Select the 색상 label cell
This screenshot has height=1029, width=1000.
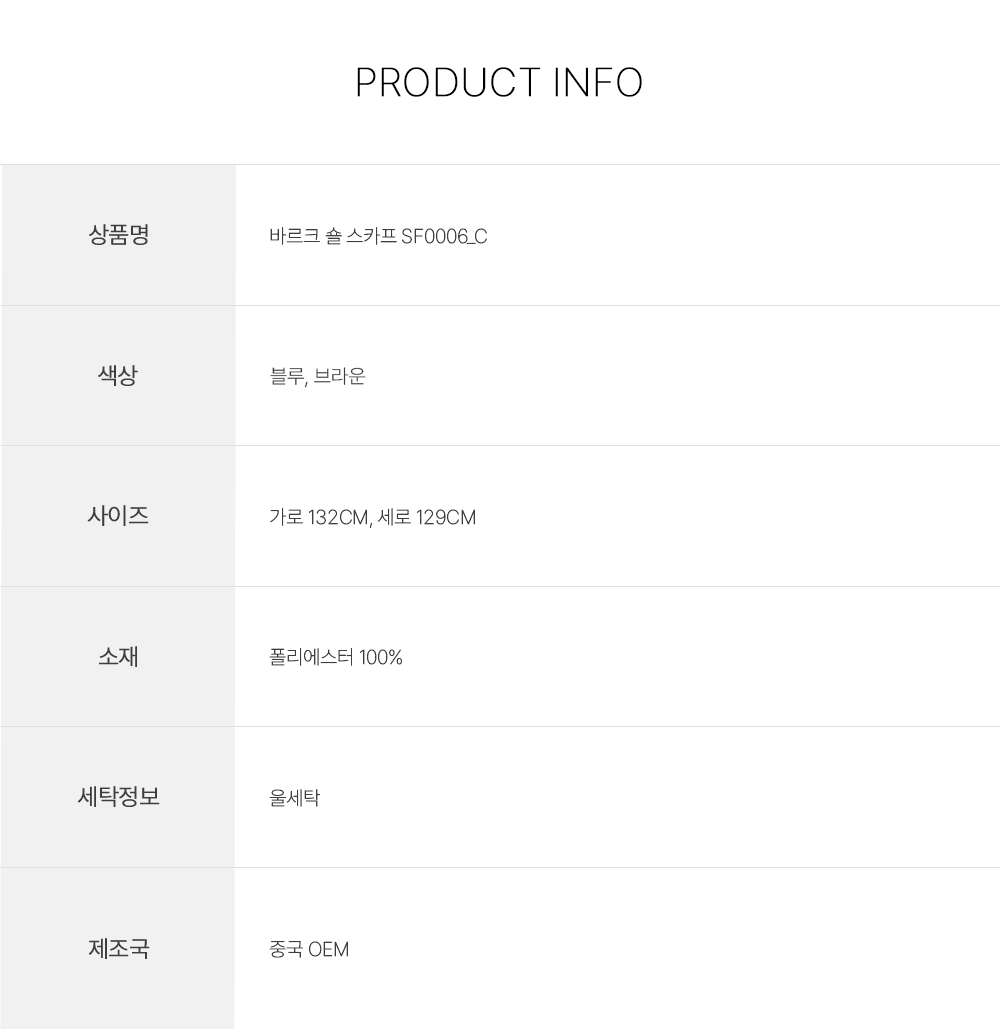click(x=119, y=376)
